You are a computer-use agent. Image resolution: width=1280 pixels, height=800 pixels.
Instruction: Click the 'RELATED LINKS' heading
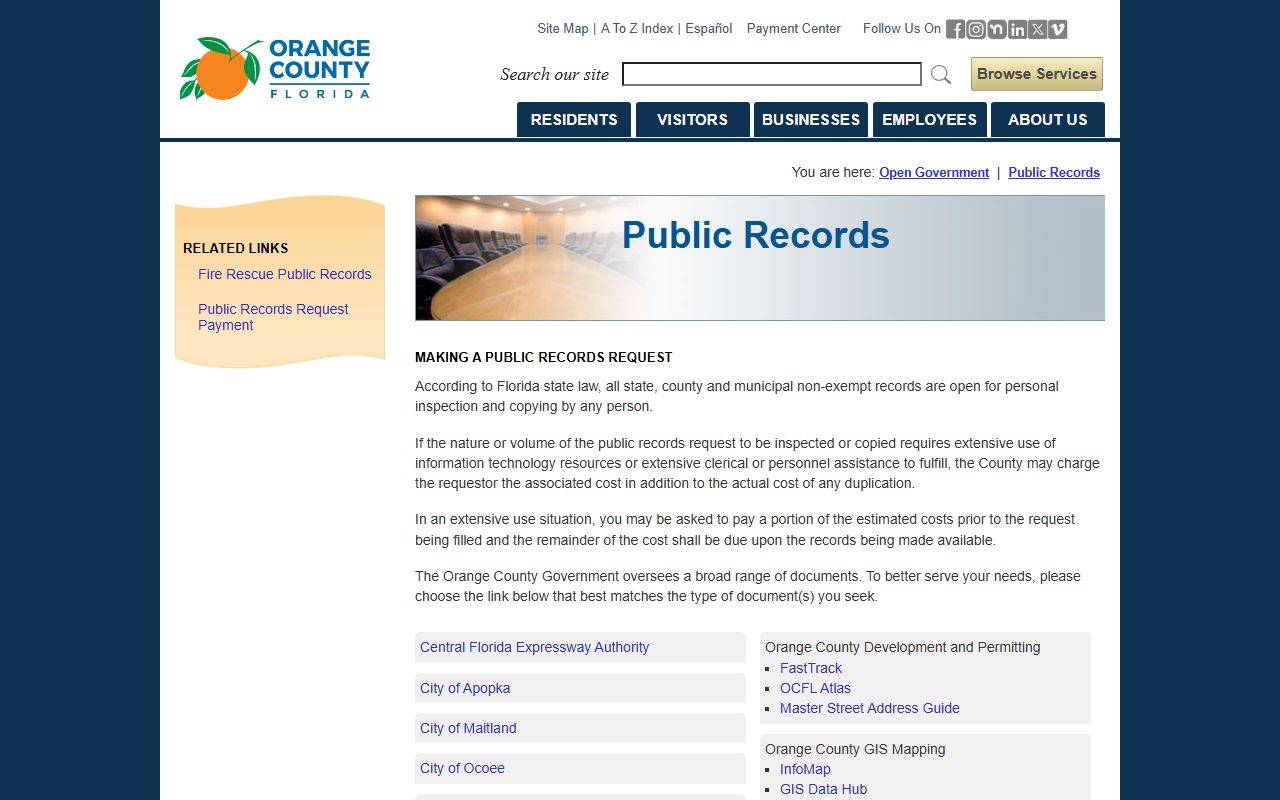pos(236,248)
